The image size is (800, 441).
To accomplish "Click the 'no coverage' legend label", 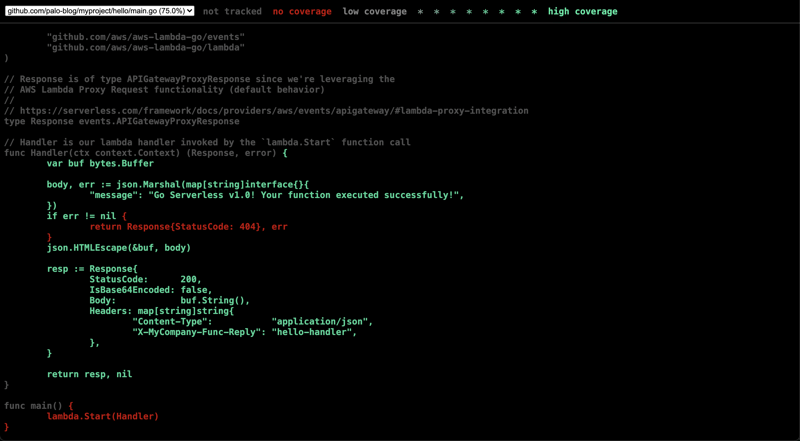I will coord(302,11).
